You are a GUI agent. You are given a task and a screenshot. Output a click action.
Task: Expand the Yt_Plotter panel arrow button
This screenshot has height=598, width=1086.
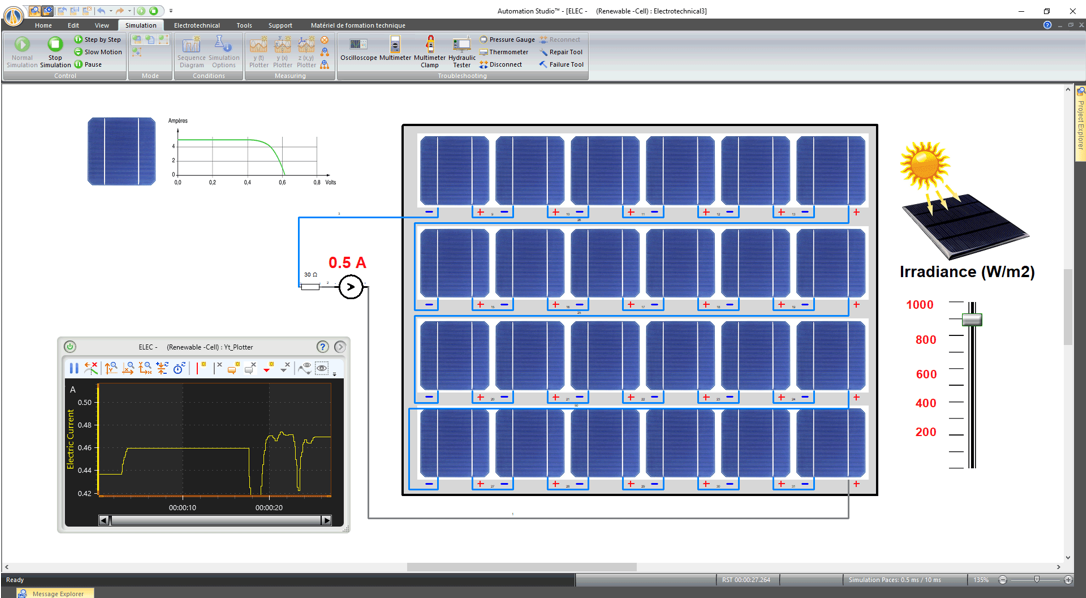pyautogui.click(x=340, y=347)
